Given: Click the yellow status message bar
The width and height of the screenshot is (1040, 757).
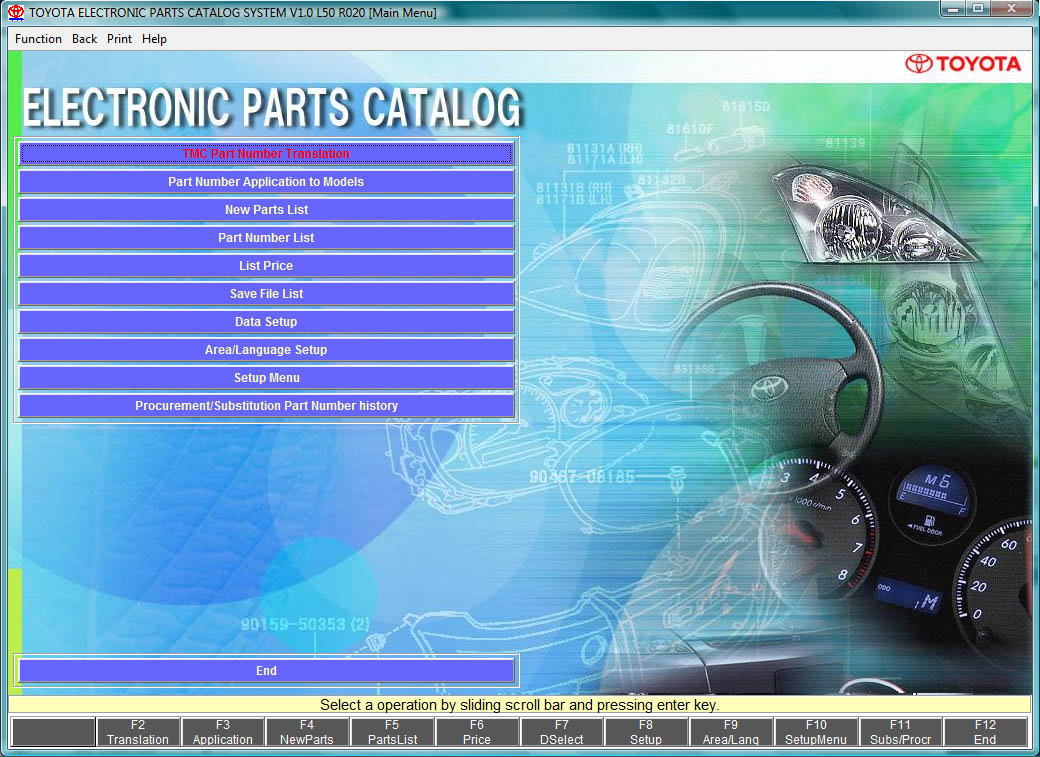Looking at the screenshot, I should point(519,705).
